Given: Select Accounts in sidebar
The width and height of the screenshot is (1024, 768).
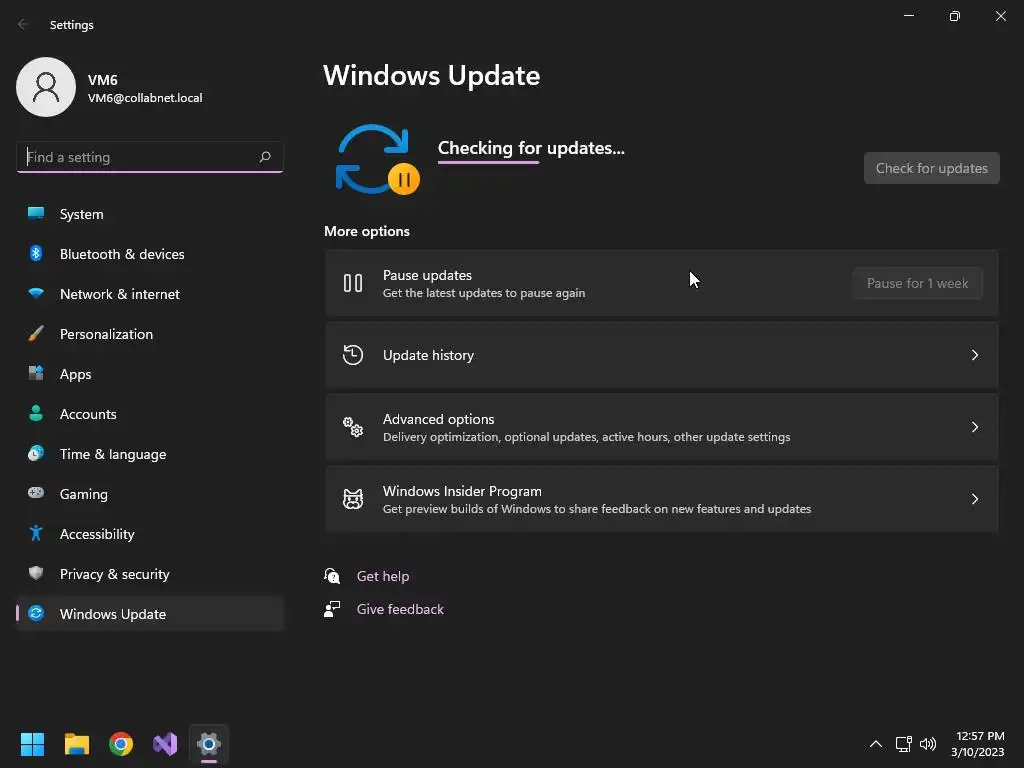Looking at the screenshot, I should click(x=150, y=413).
